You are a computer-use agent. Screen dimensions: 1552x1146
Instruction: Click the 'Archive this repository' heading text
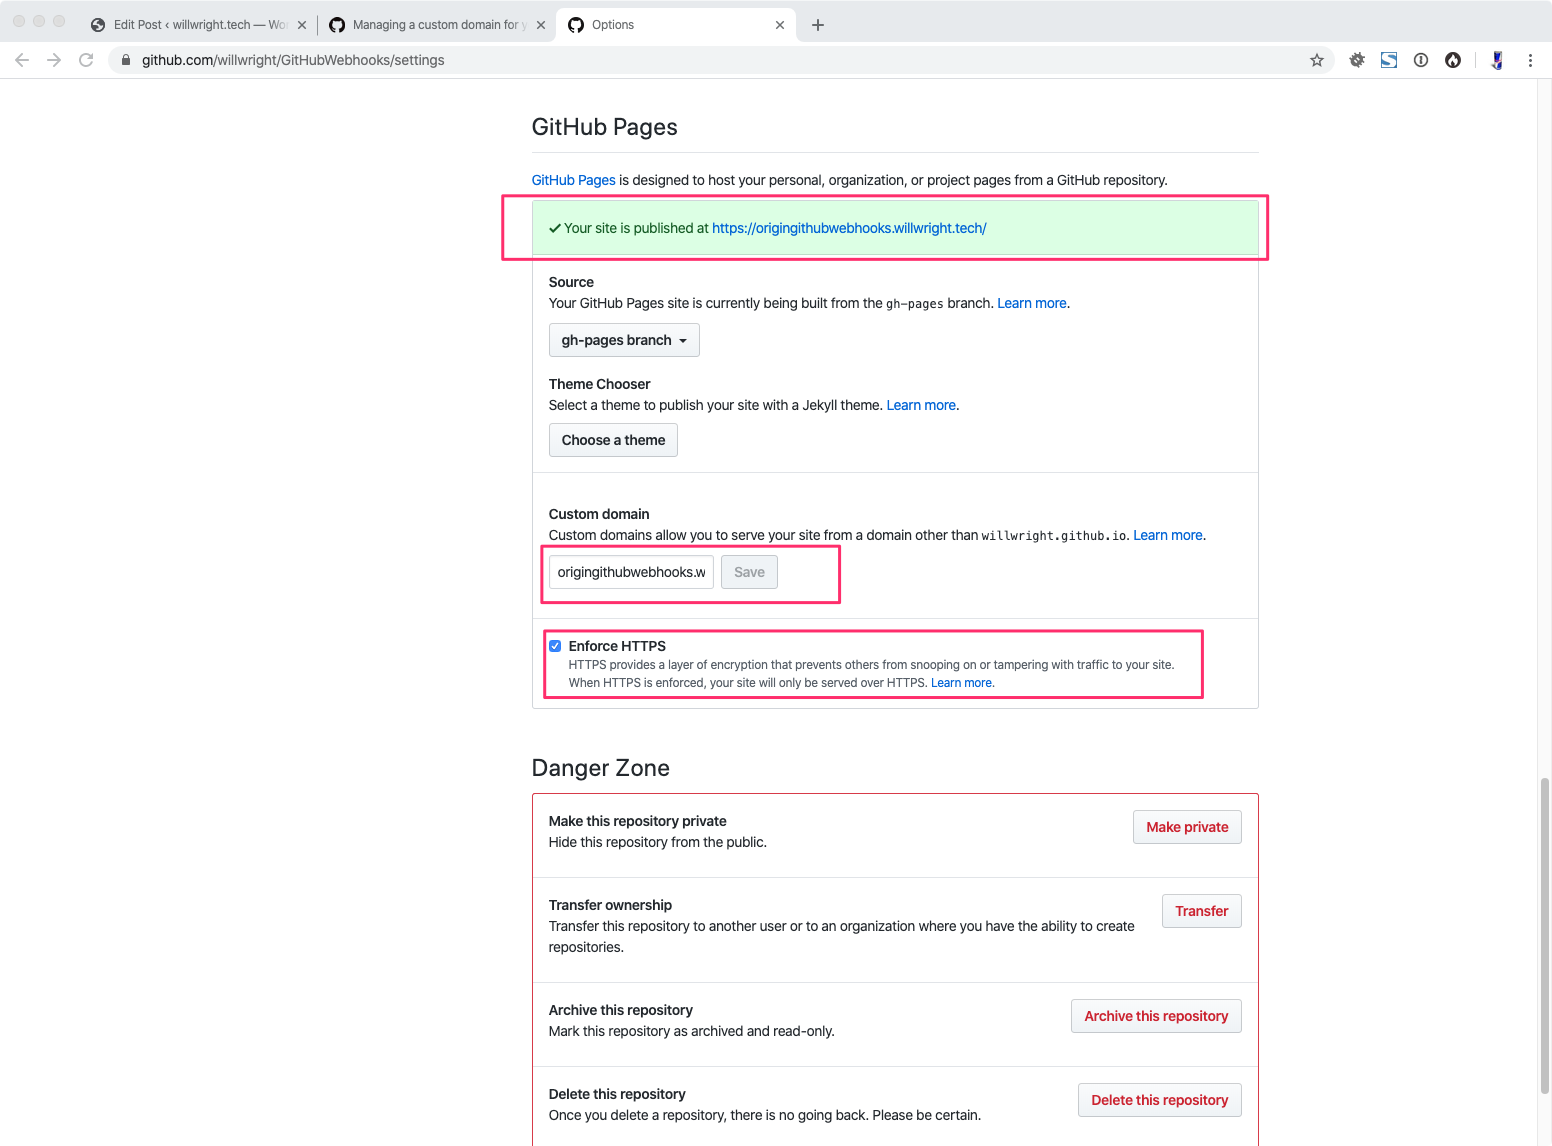pyautogui.click(x=621, y=1010)
